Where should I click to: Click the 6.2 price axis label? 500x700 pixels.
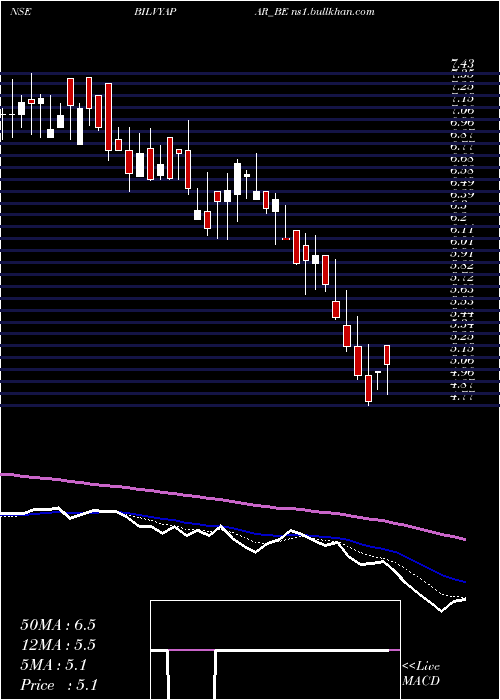point(460,218)
